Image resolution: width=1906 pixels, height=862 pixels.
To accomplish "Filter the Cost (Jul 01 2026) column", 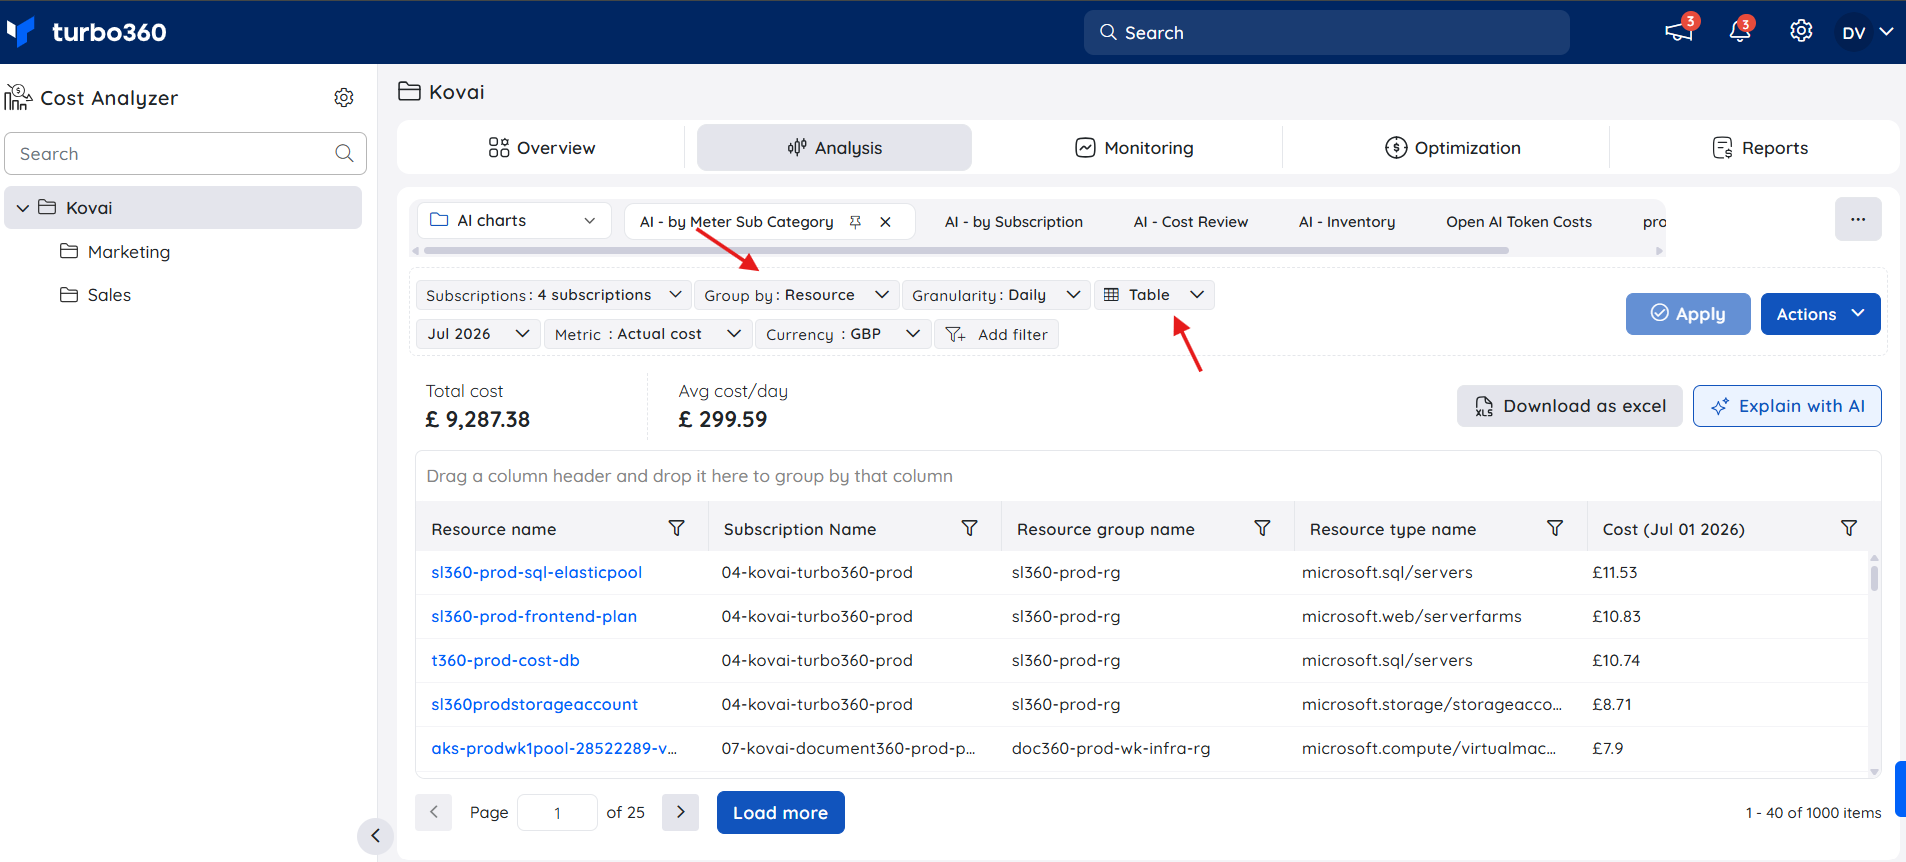I will [x=1849, y=528].
